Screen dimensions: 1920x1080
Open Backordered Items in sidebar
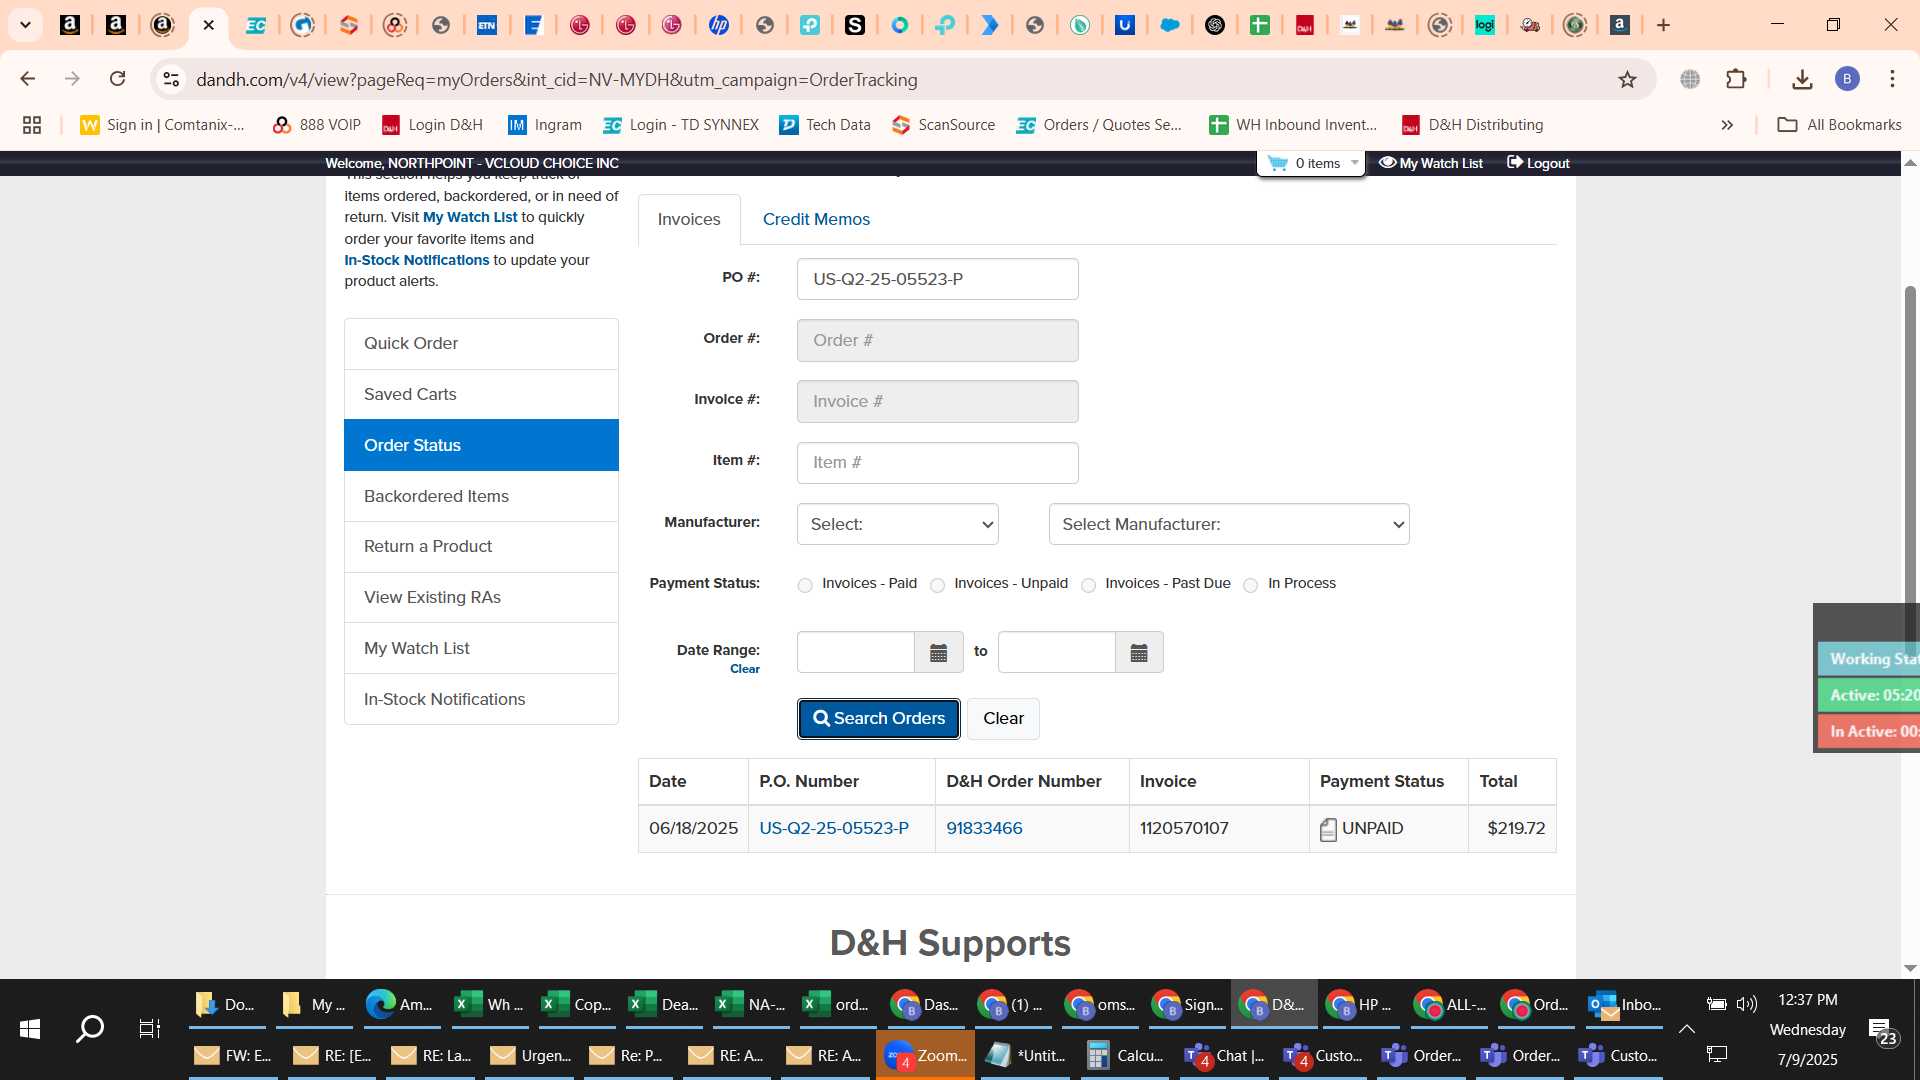[481, 496]
